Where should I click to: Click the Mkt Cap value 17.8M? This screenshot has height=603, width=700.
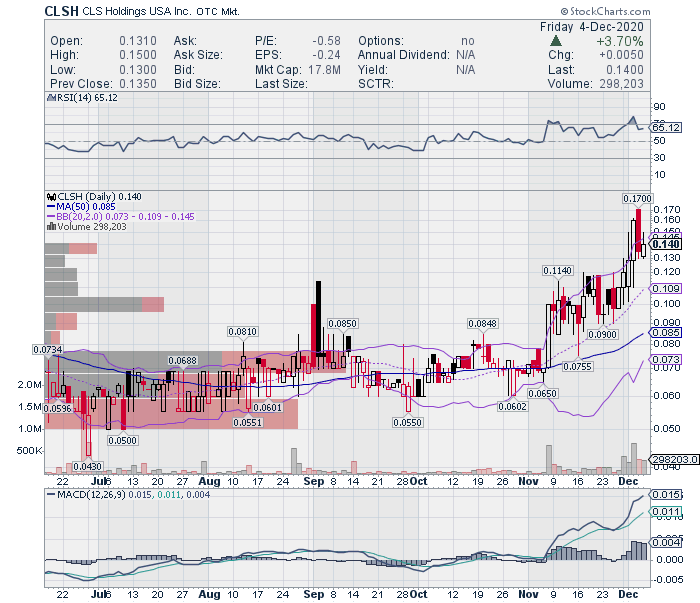coord(324,70)
